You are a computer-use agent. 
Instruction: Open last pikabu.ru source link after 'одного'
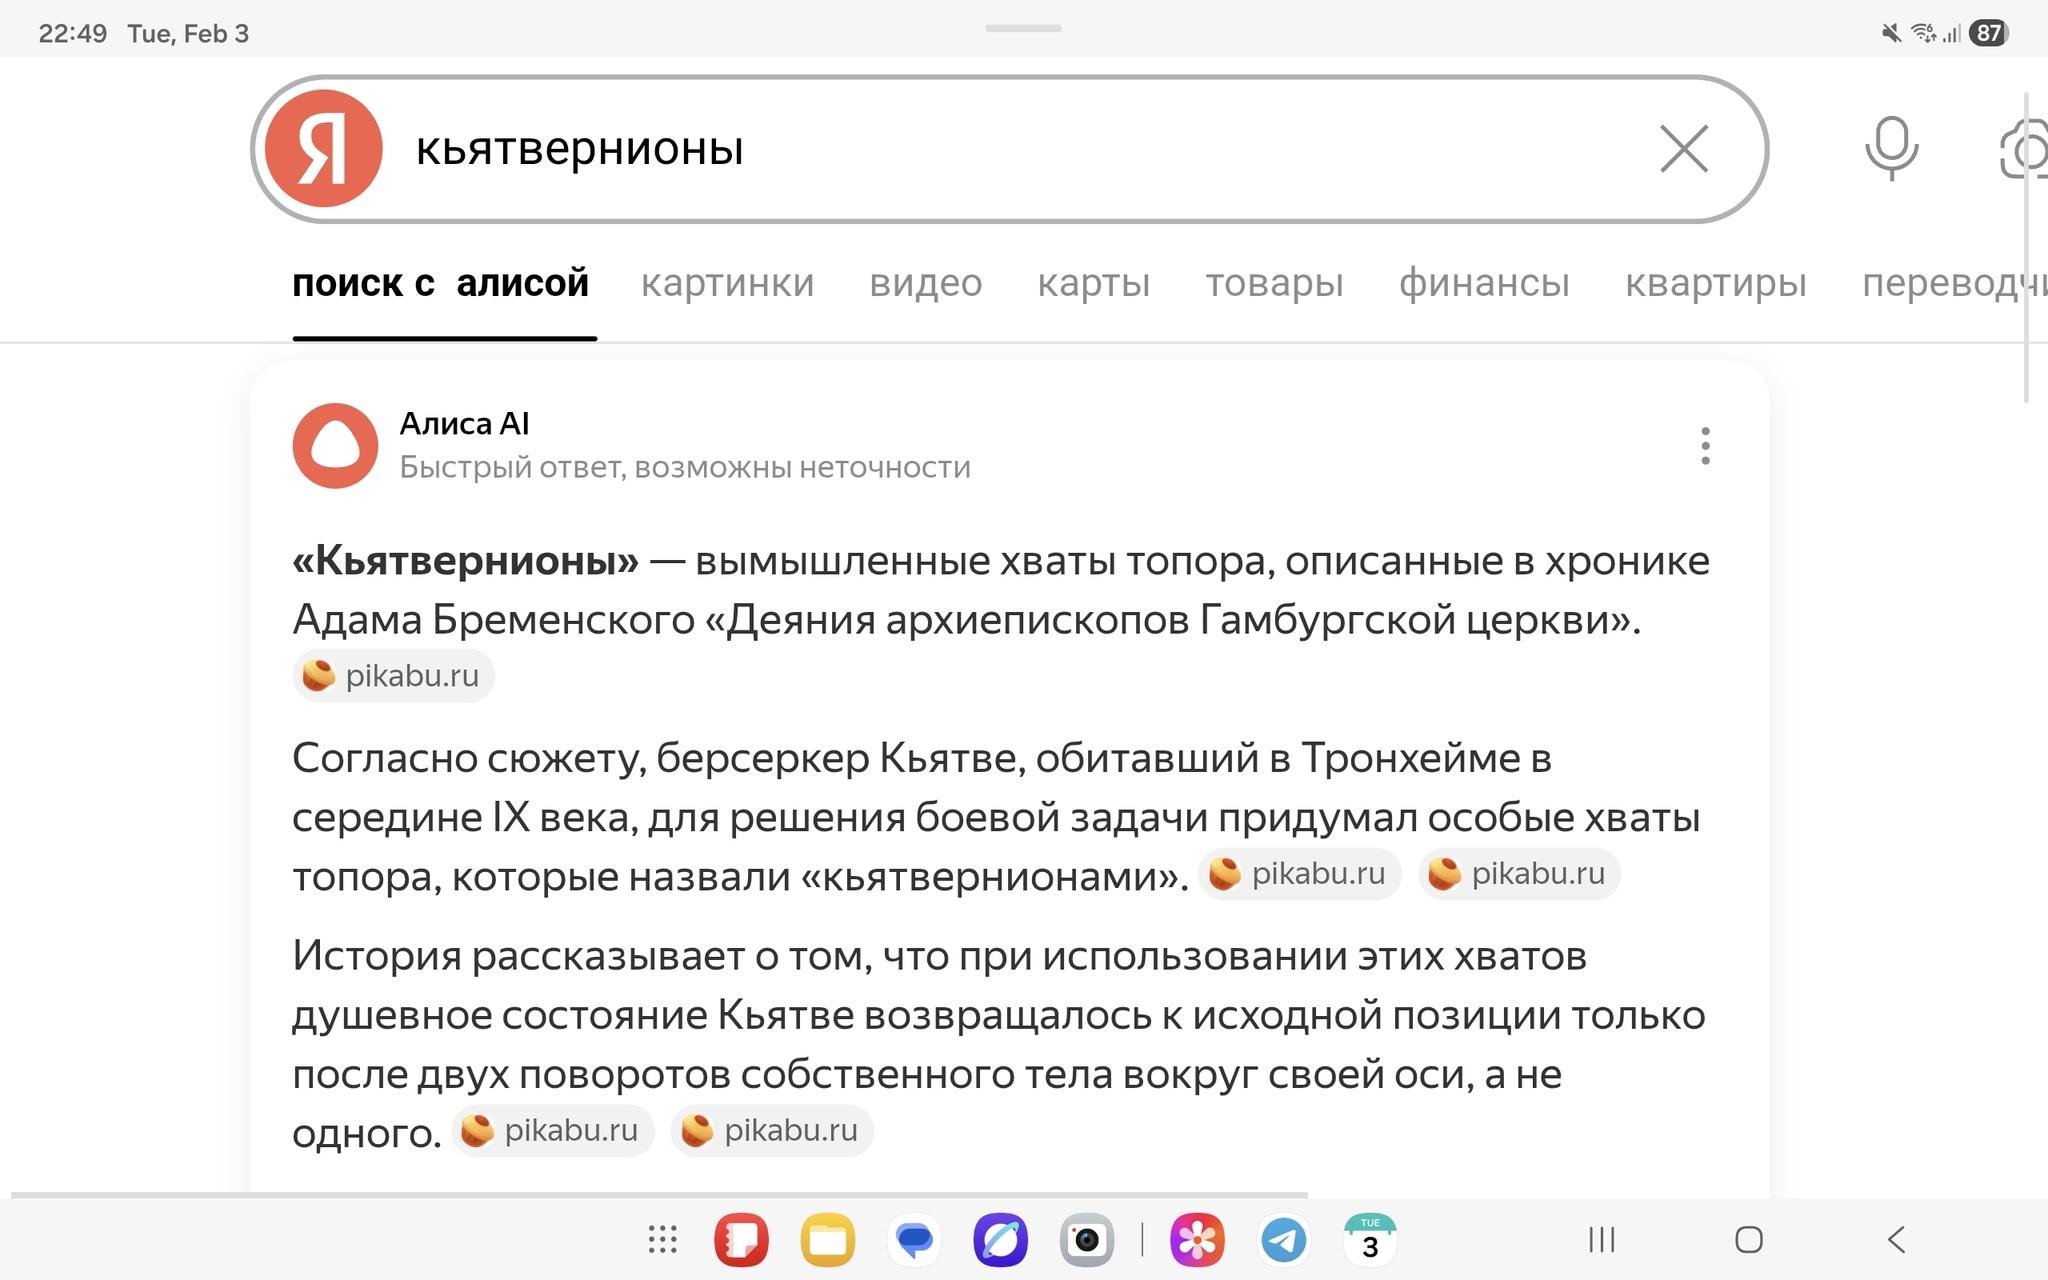click(771, 1131)
